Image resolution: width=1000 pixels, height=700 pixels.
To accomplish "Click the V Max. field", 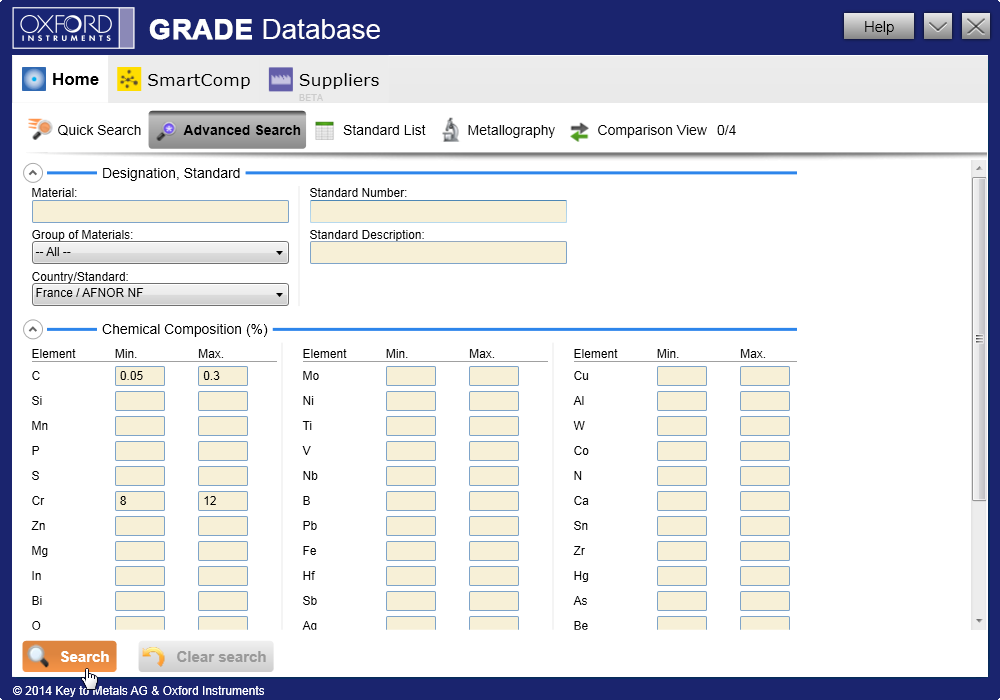I will (494, 451).
